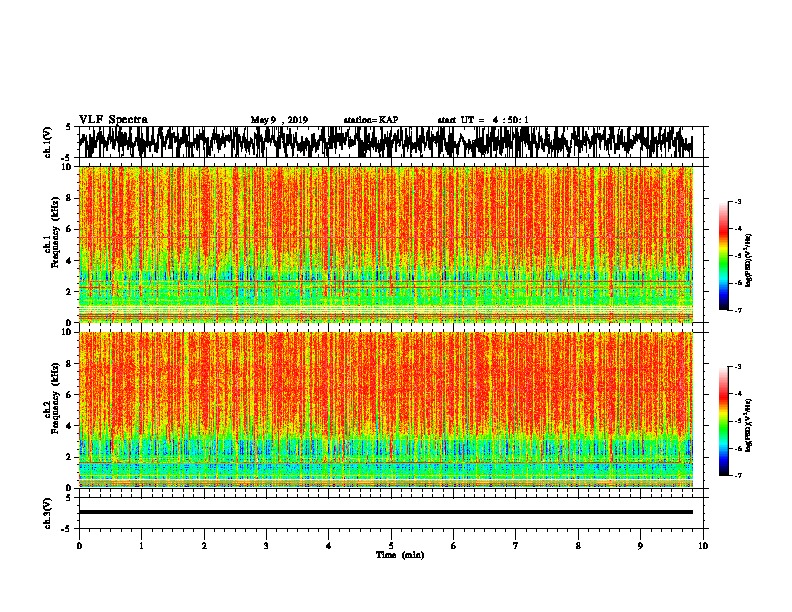The image size is (792, 612).
Task: Click the ch.2 frequency axis "4" tick label
Action: click(x=70, y=426)
